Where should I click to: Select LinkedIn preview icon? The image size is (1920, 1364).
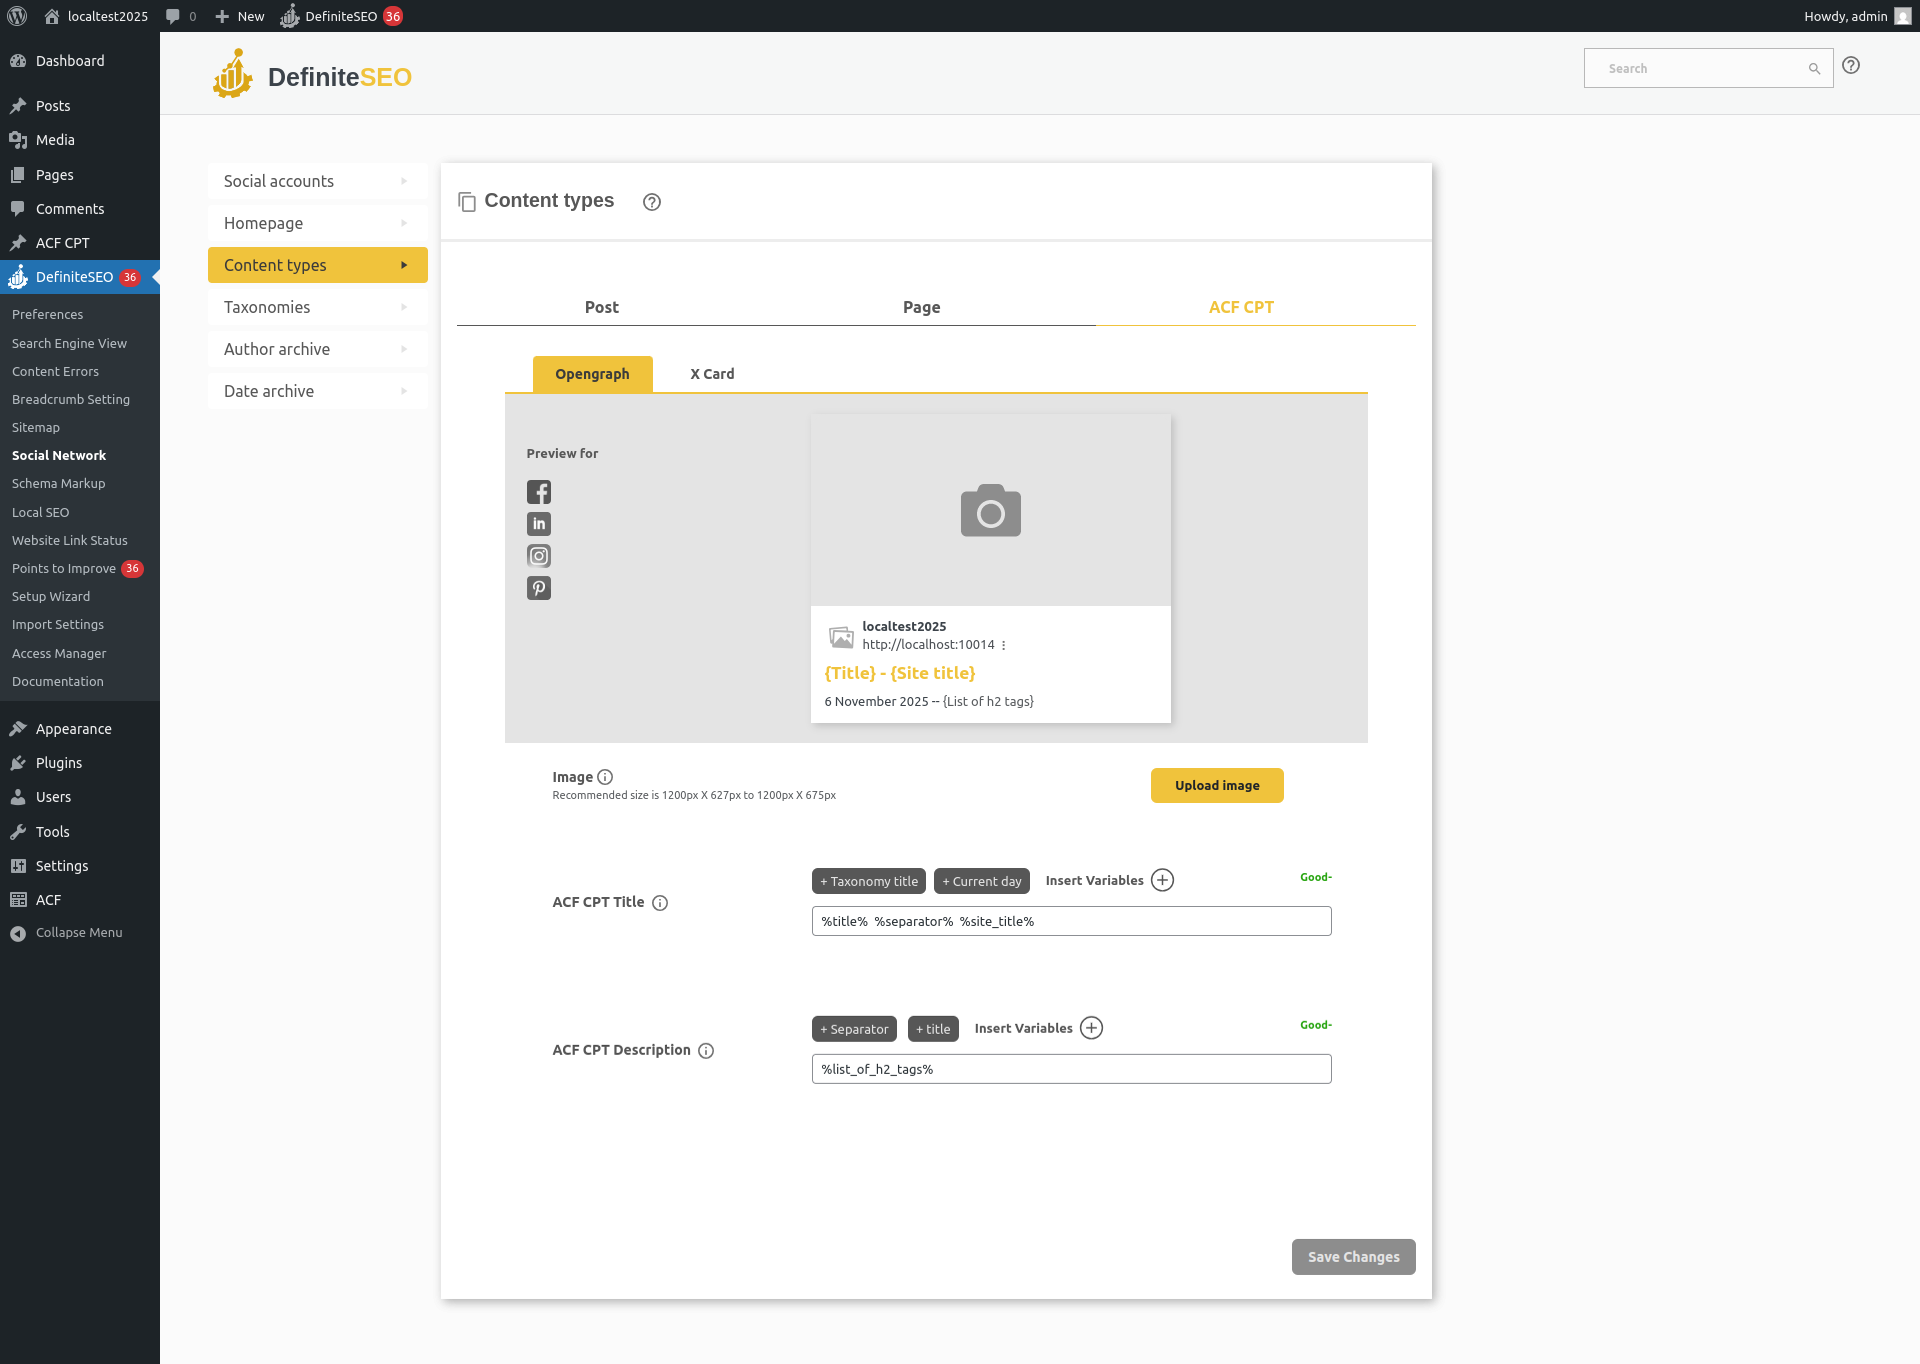pos(539,524)
